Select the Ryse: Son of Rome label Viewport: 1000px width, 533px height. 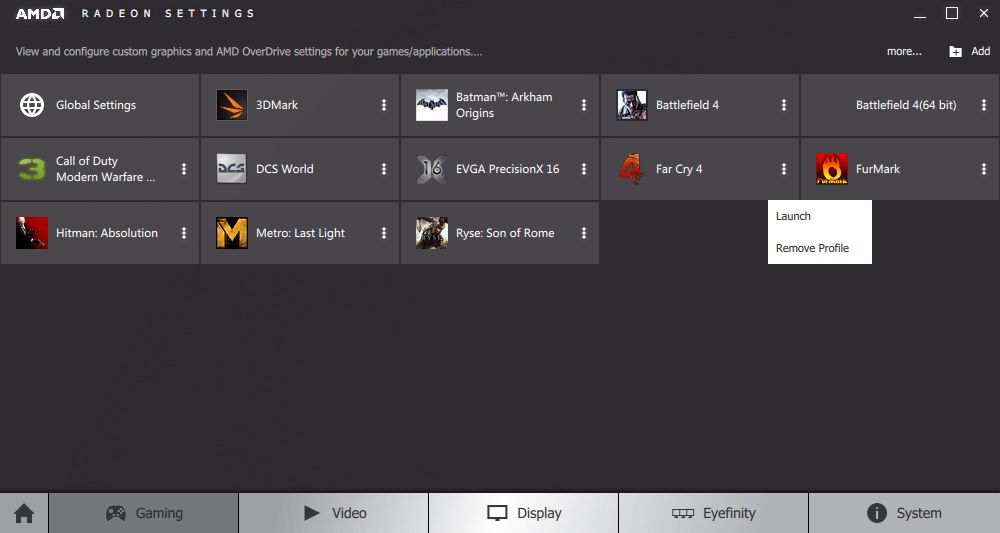pyautogui.click(x=504, y=233)
